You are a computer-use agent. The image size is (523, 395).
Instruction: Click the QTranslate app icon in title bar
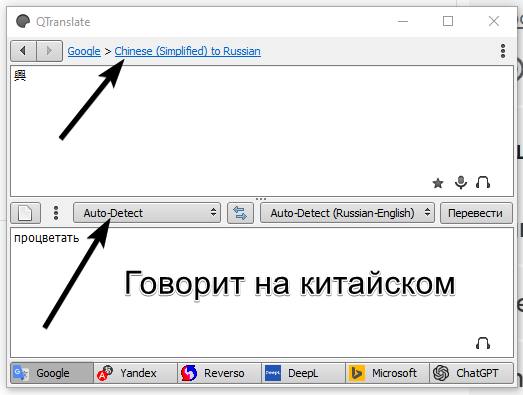[x=23, y=21]
